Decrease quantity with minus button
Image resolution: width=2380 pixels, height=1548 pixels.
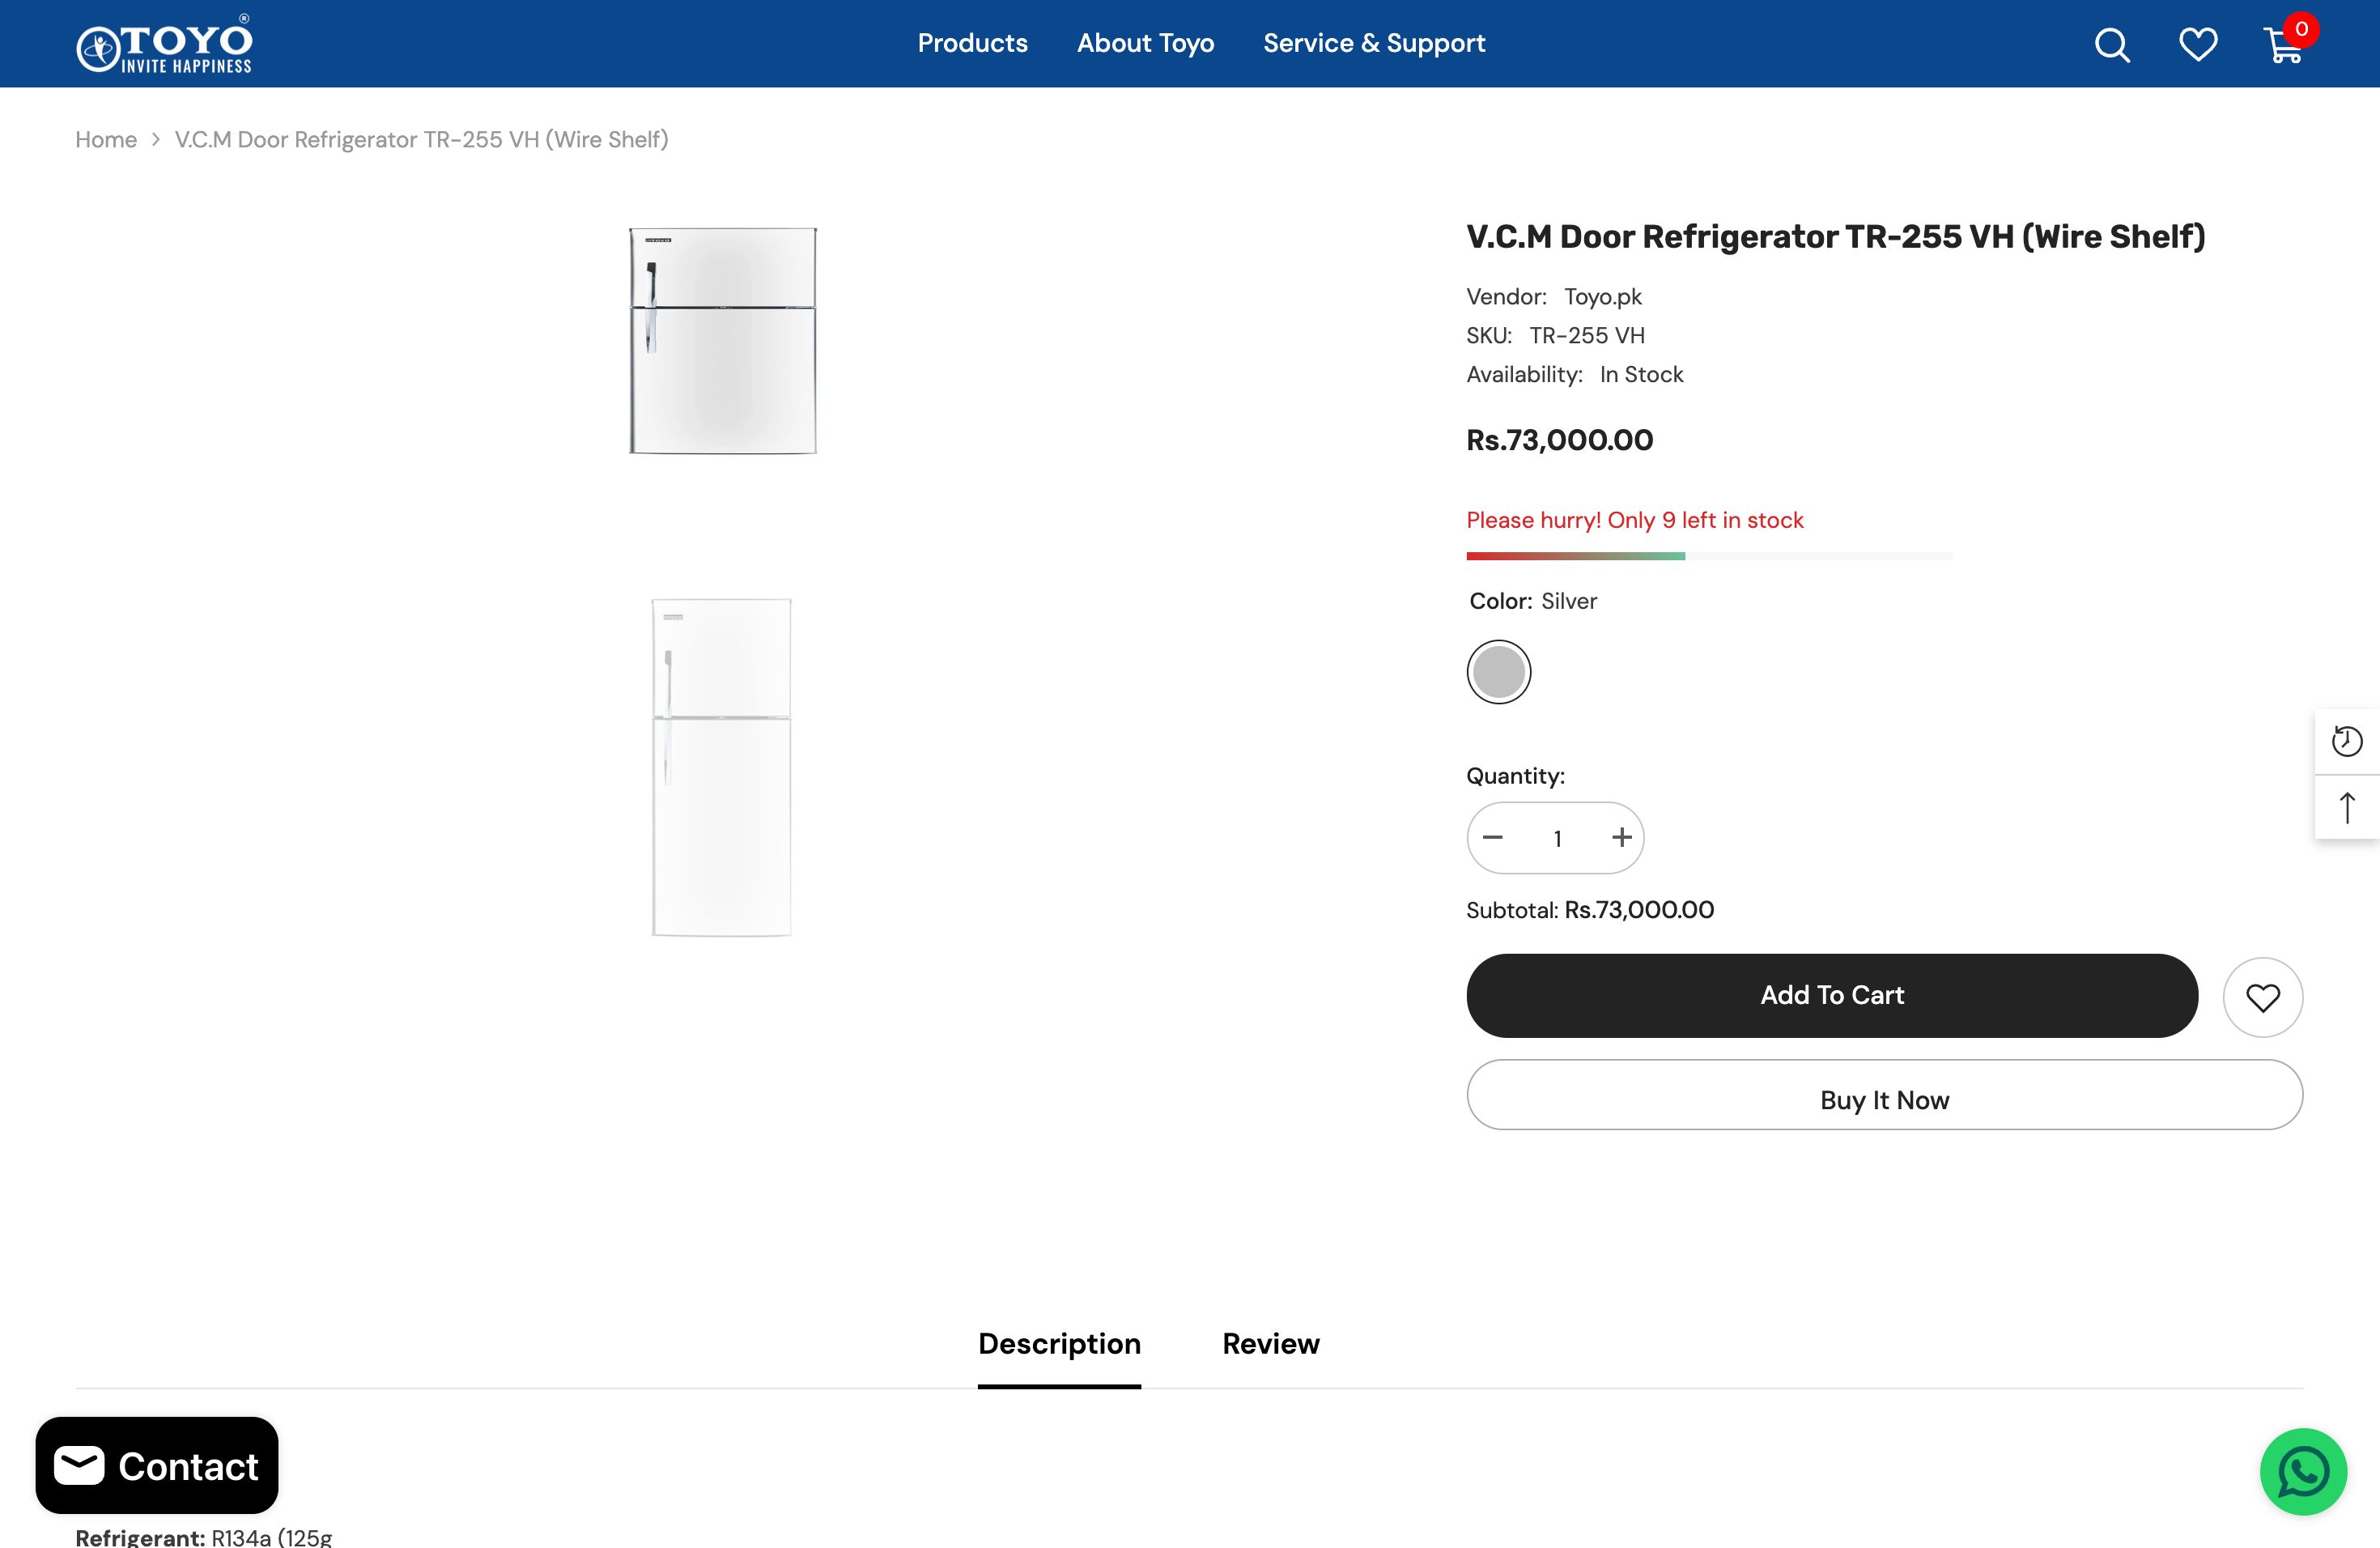pos(1493,838)
